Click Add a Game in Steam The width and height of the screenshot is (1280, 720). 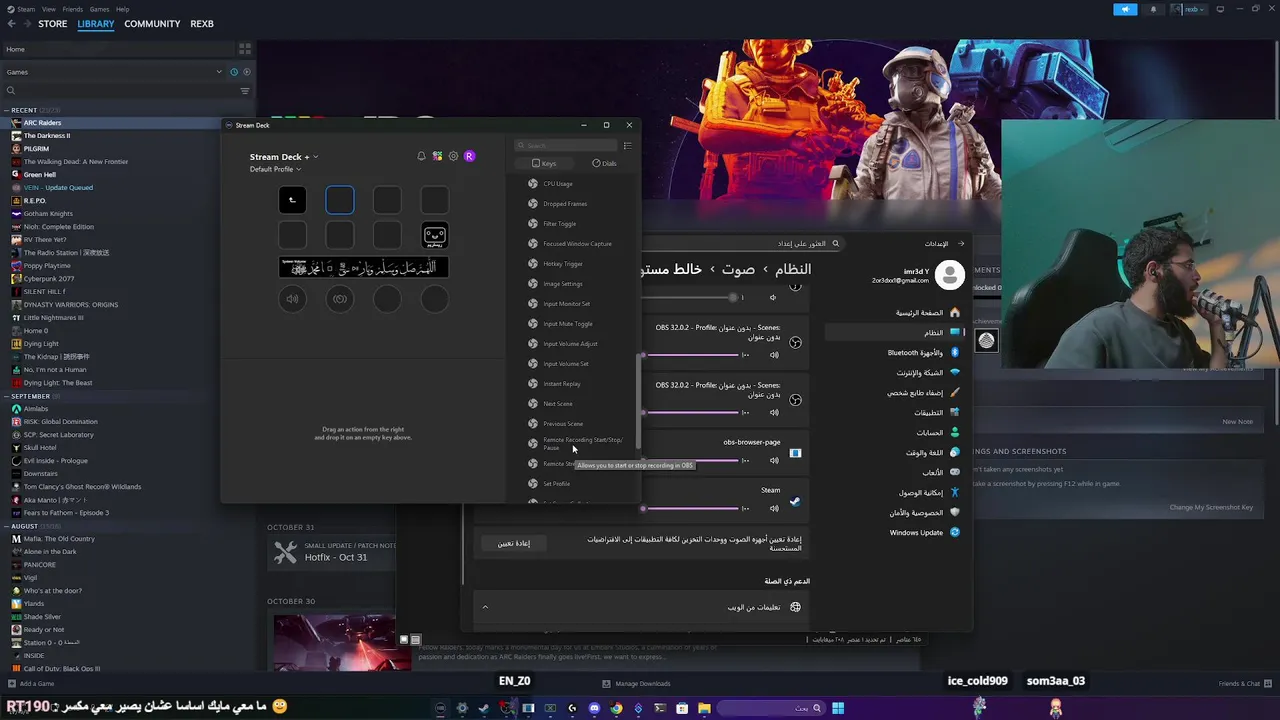click(31, 684)
